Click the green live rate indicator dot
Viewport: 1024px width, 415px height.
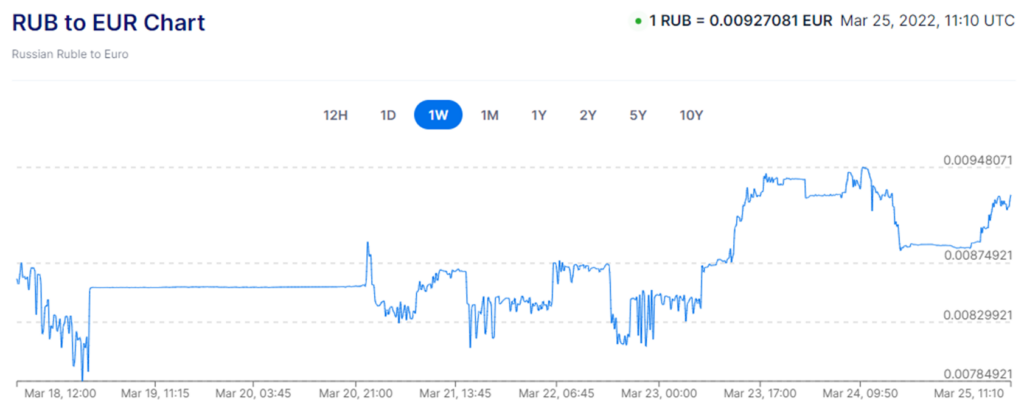(x=637, y=21)
